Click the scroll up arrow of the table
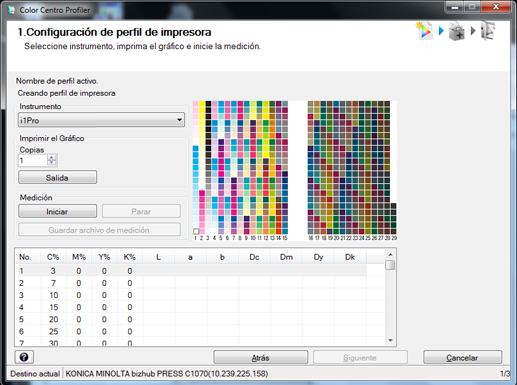Image resolution: width=517 pixels, height=385 pixels. coord(390,255)
